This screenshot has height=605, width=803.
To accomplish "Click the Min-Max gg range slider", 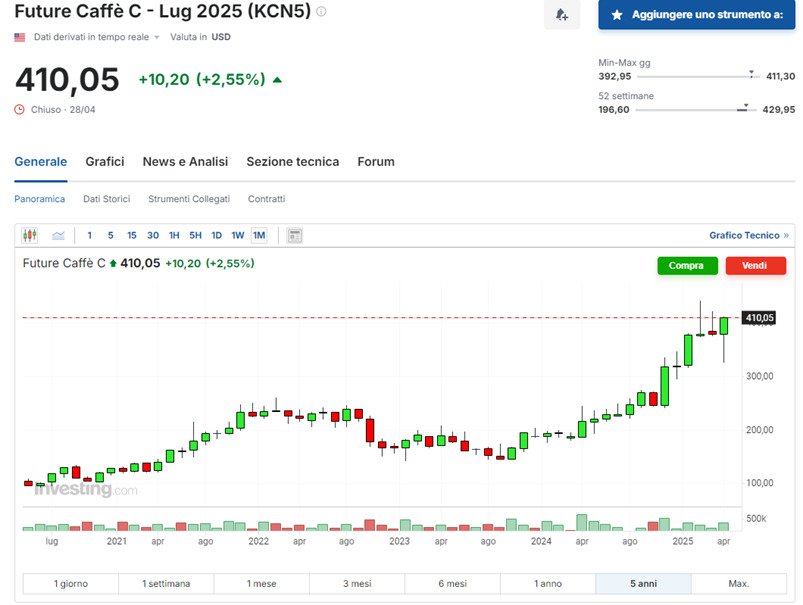I will [x=698, y=76].
